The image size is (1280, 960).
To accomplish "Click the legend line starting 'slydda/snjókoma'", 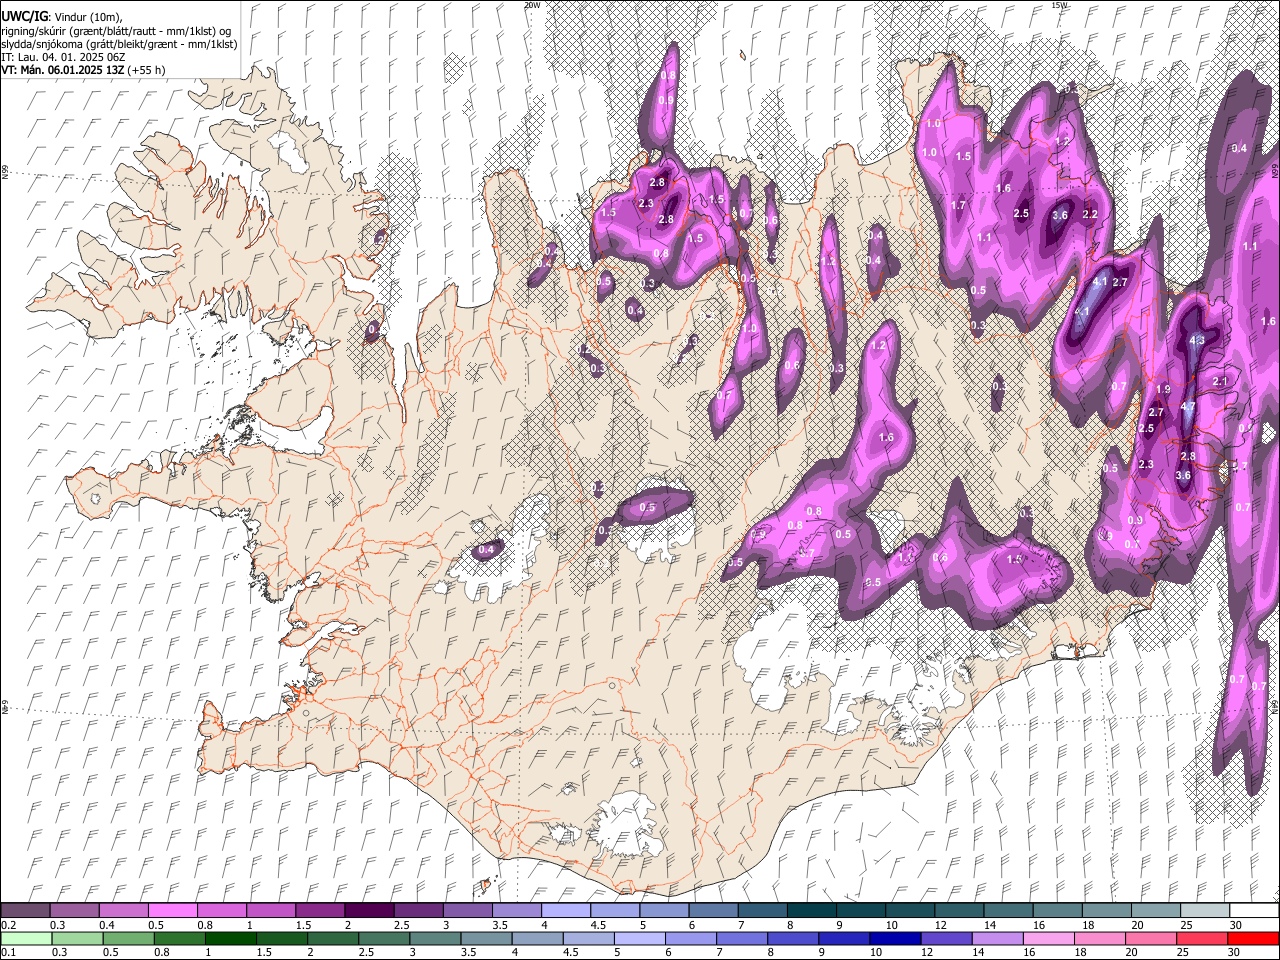I will pyautogui.click(x=119, y=44).
